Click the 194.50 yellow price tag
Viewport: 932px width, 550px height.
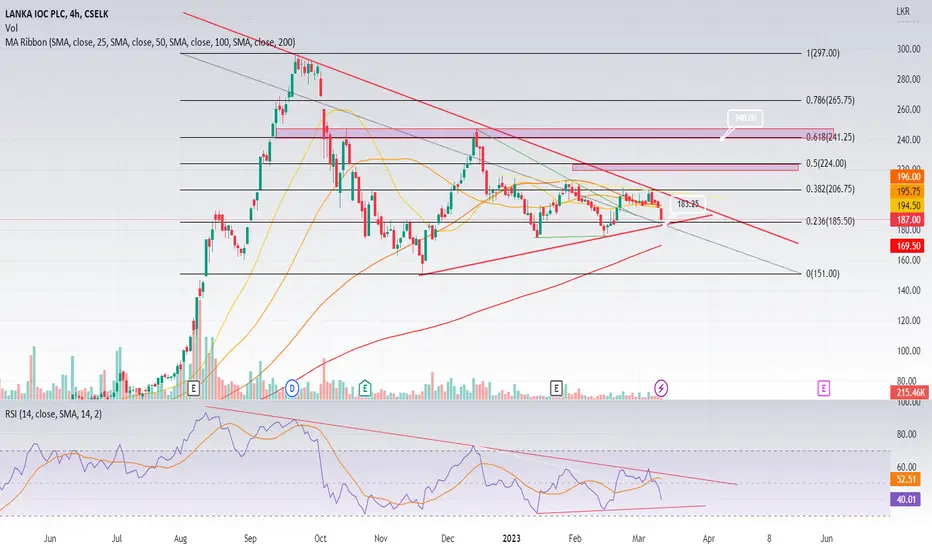coord(906,206)
